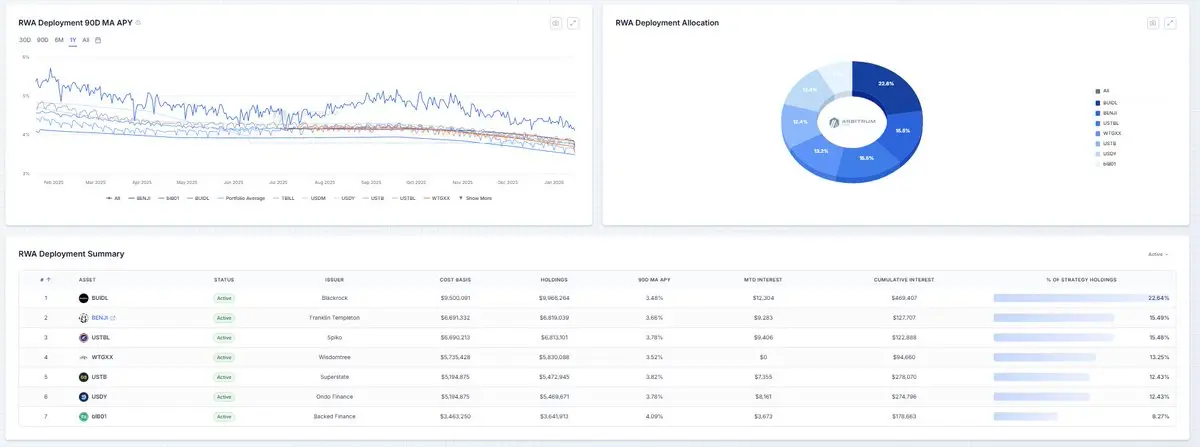This screenshot has height=447, width=1200.
Task: Expand Show More in chart legend
Action: tap(475, 198)
